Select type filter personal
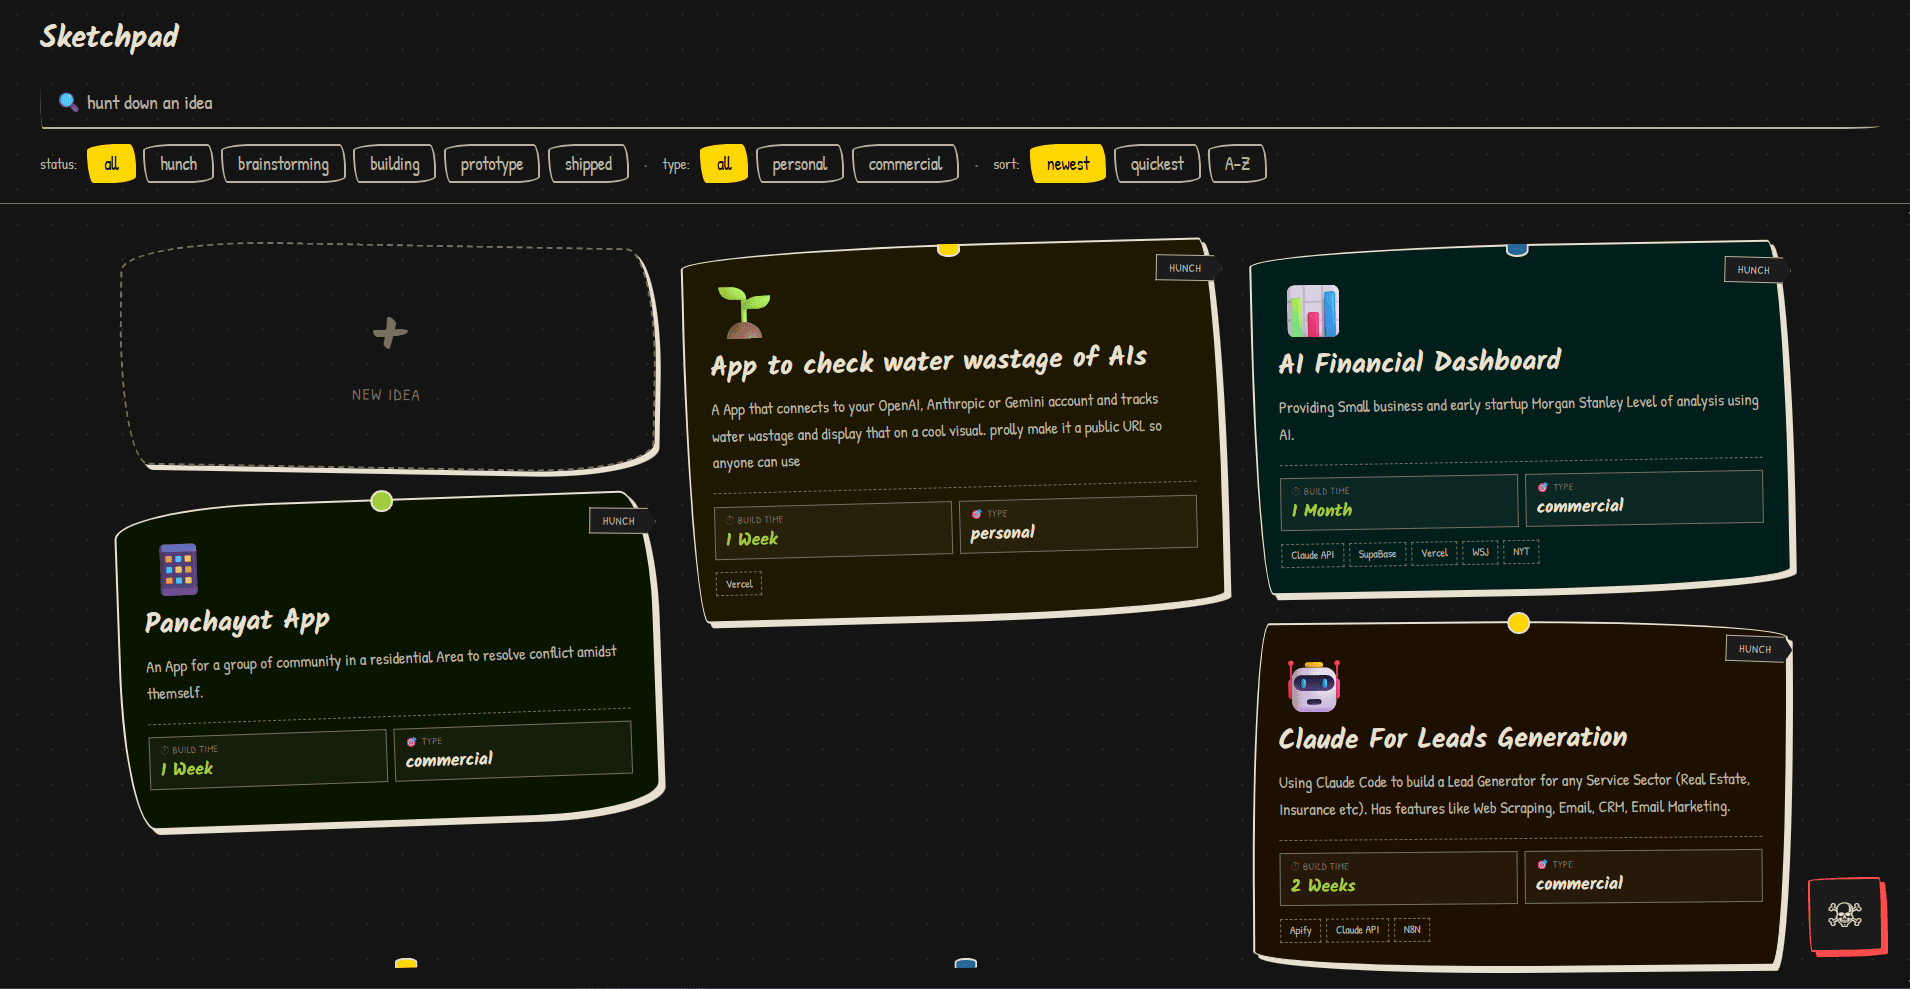The image size is (1910, 989). coord(799,164)
